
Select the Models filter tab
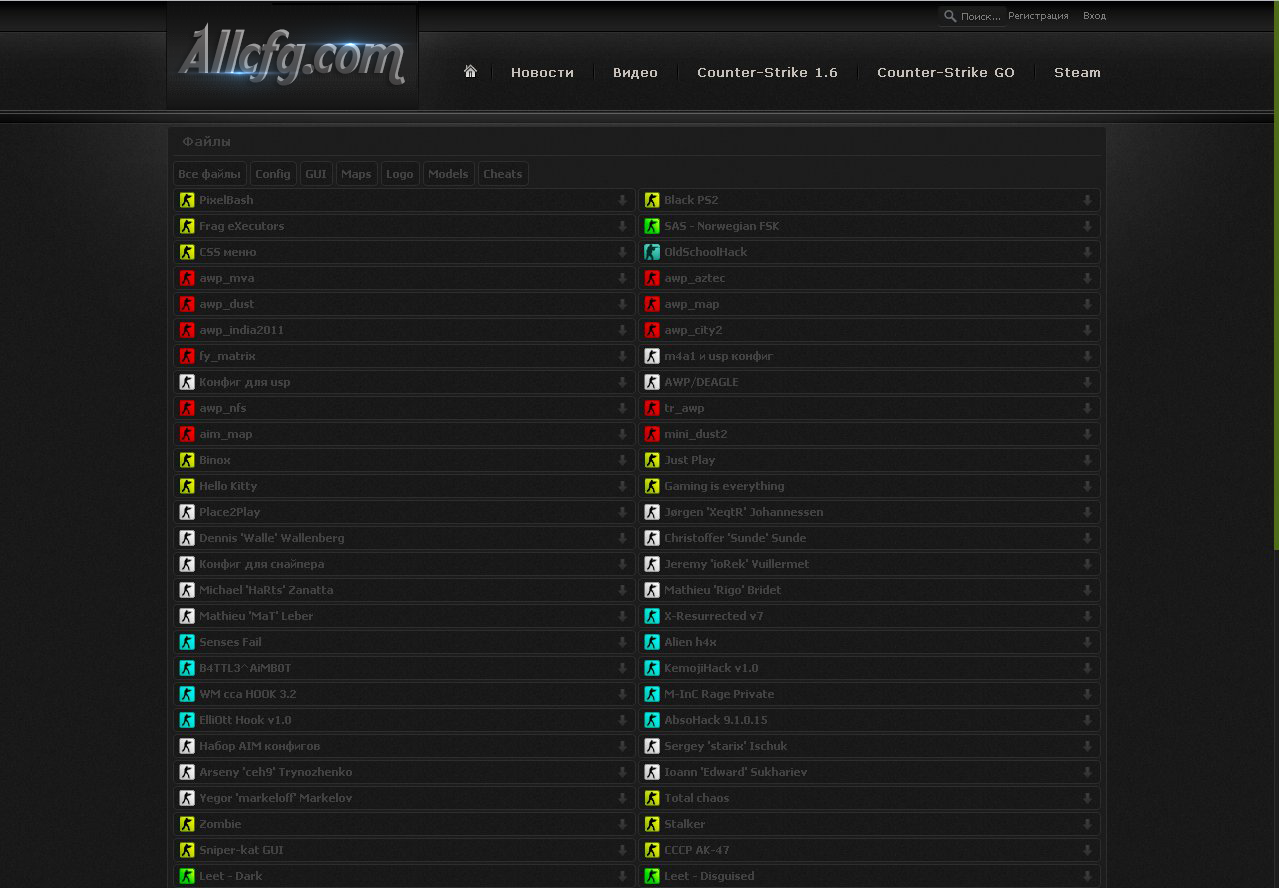pos(448,174)
